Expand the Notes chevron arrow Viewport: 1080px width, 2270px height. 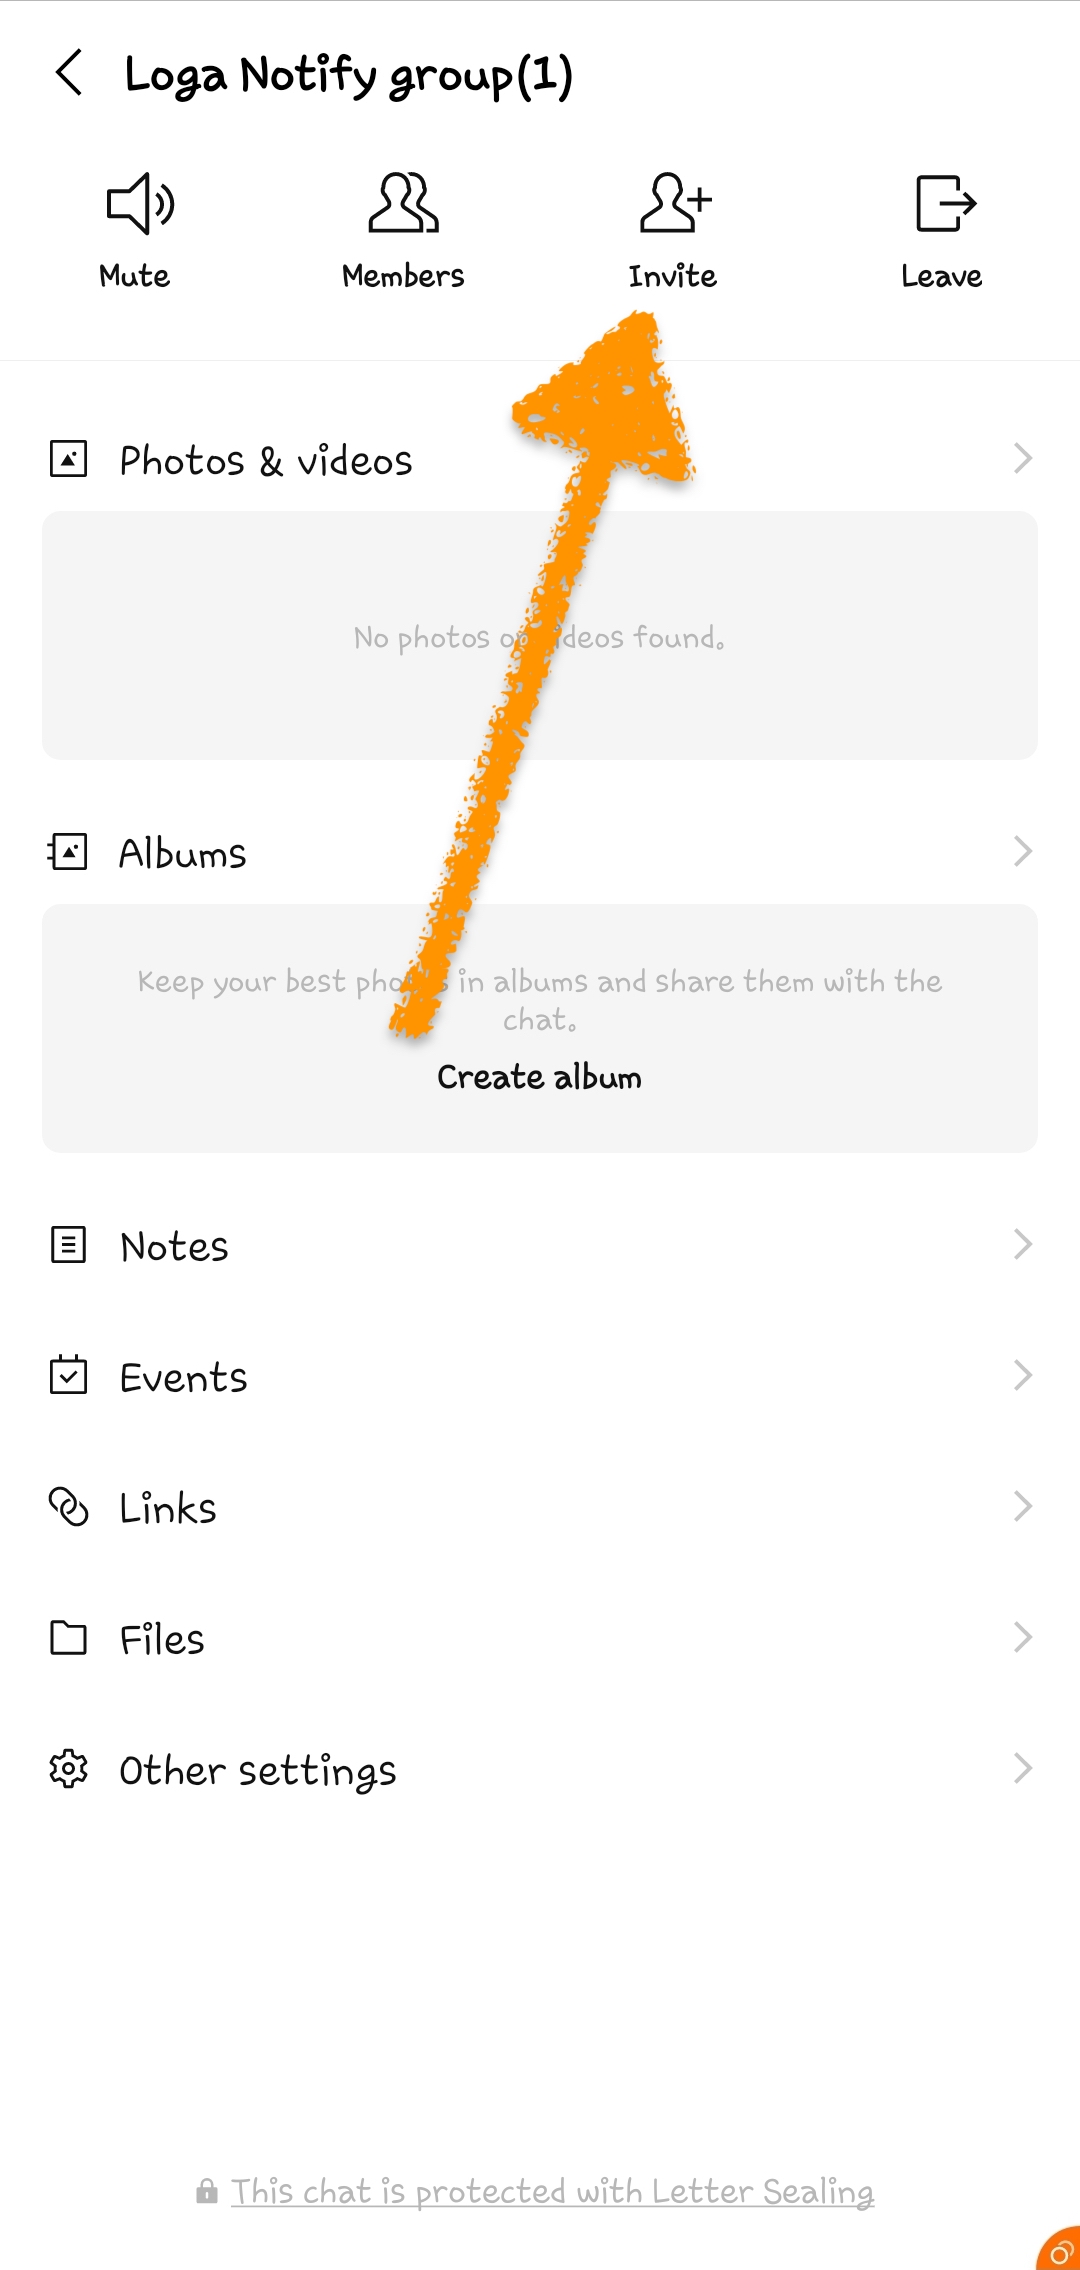coord(1022,1245)
